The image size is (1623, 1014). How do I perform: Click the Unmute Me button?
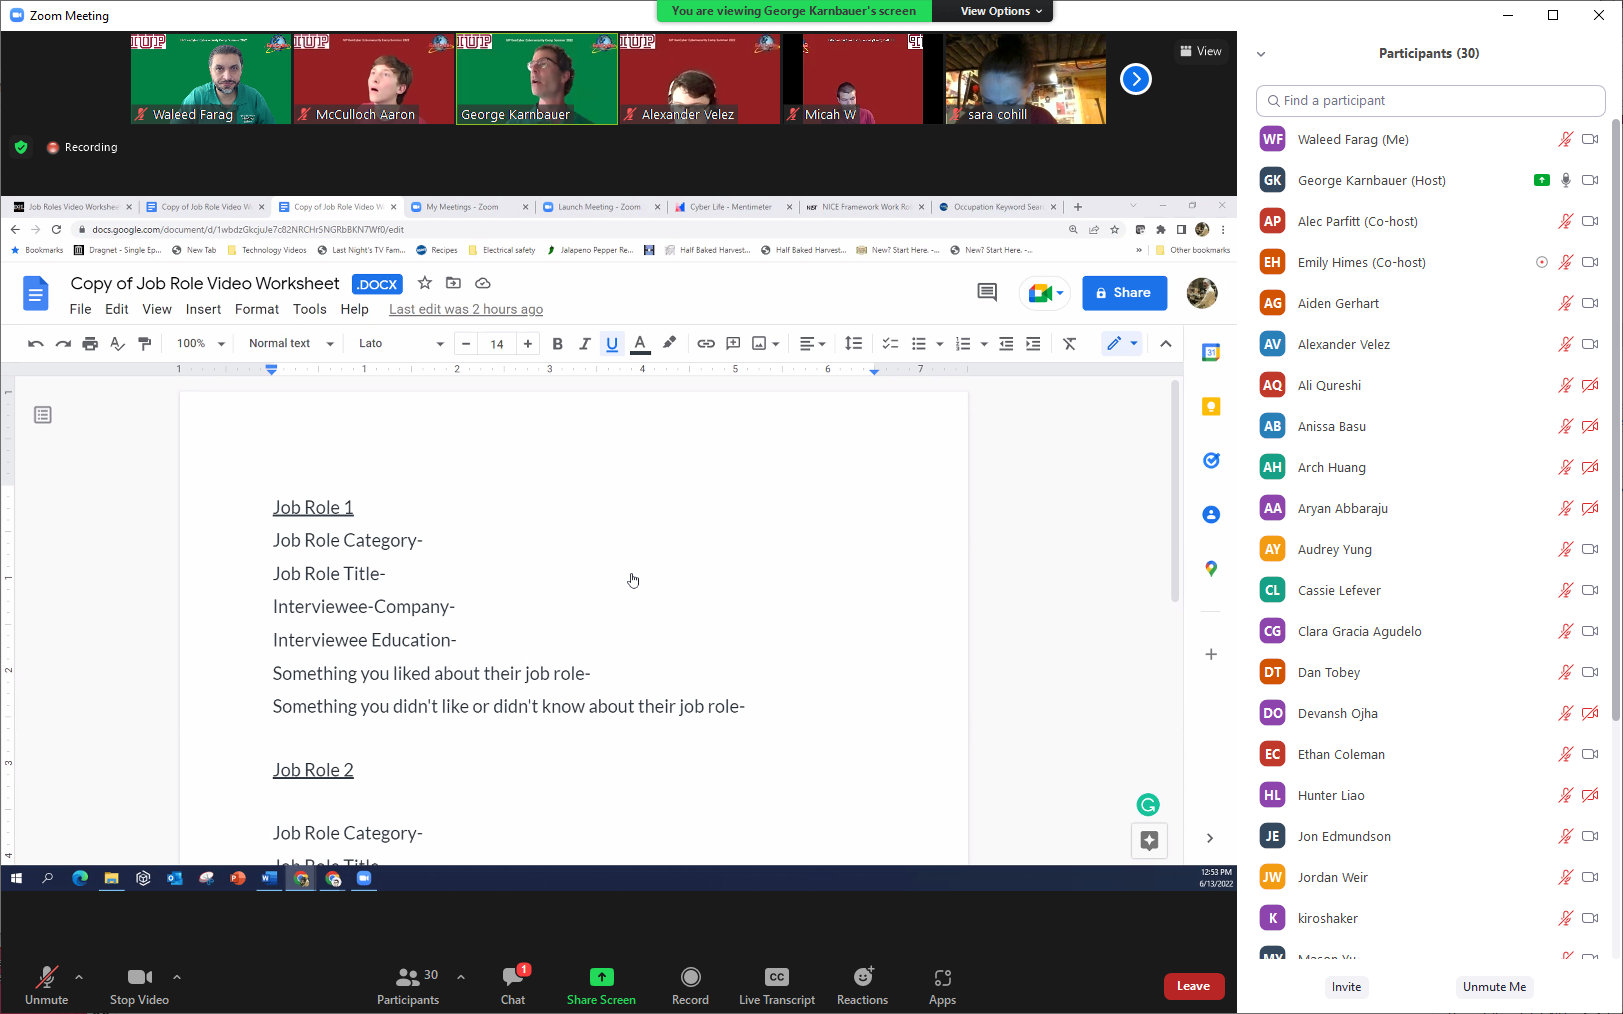tap(1494, 987)
